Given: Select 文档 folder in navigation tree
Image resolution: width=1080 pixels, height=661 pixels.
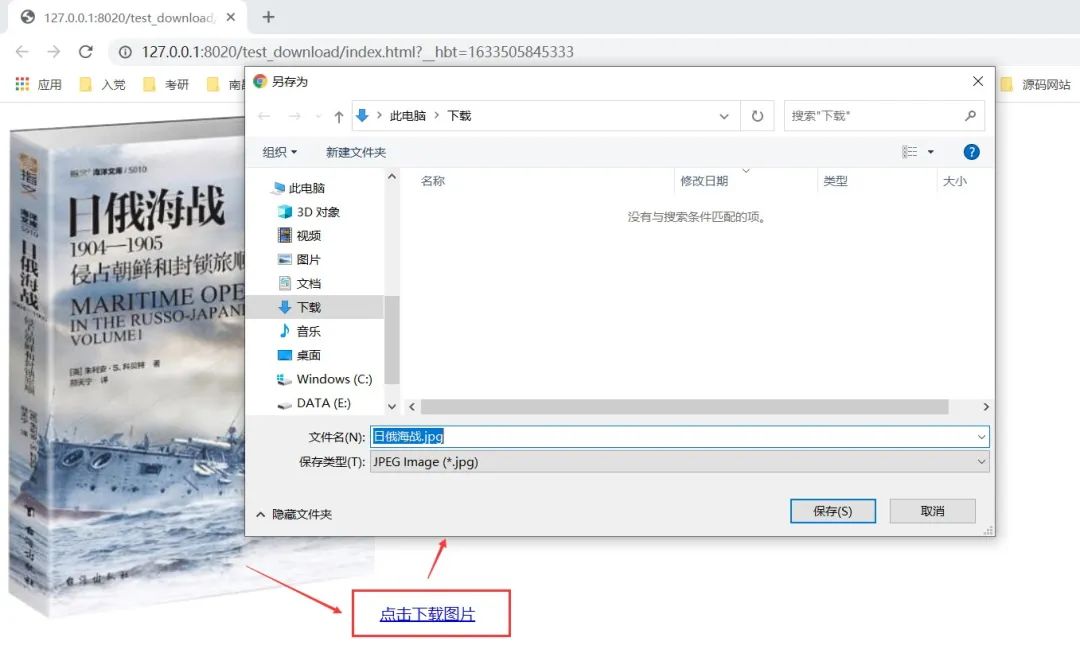Looking at the screenshot, I should click(x=300, y=283).
